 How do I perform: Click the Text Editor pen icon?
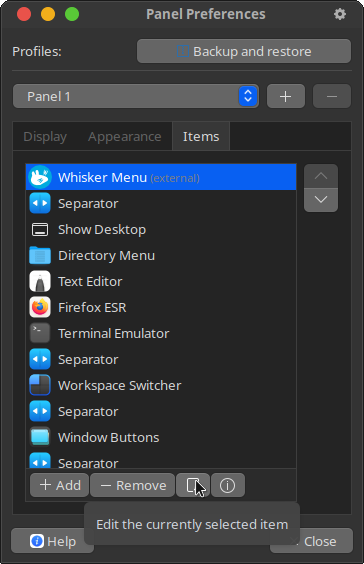coord(40,281)
